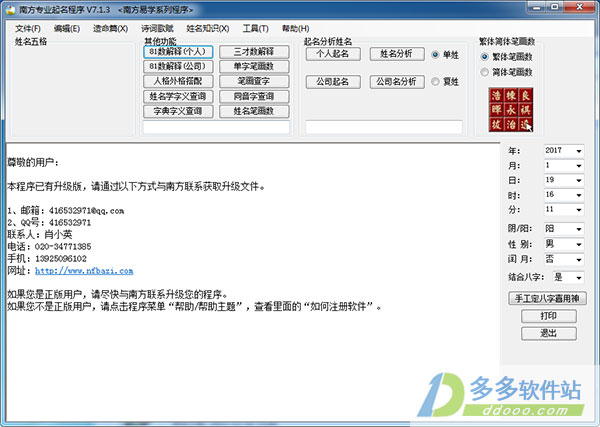Click the 退出 button

(x=549, y=334)
